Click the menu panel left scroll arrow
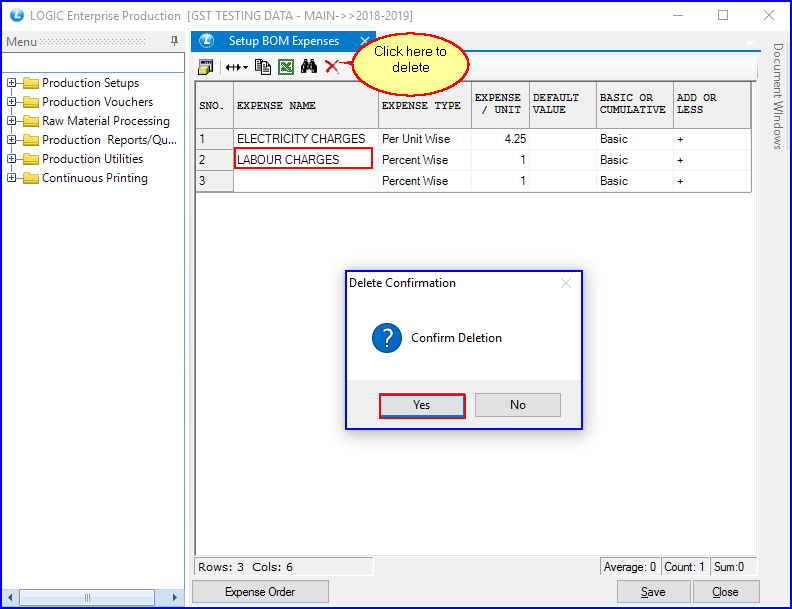The width and height of the screenshot is (792, 609). tap(10, 597)
